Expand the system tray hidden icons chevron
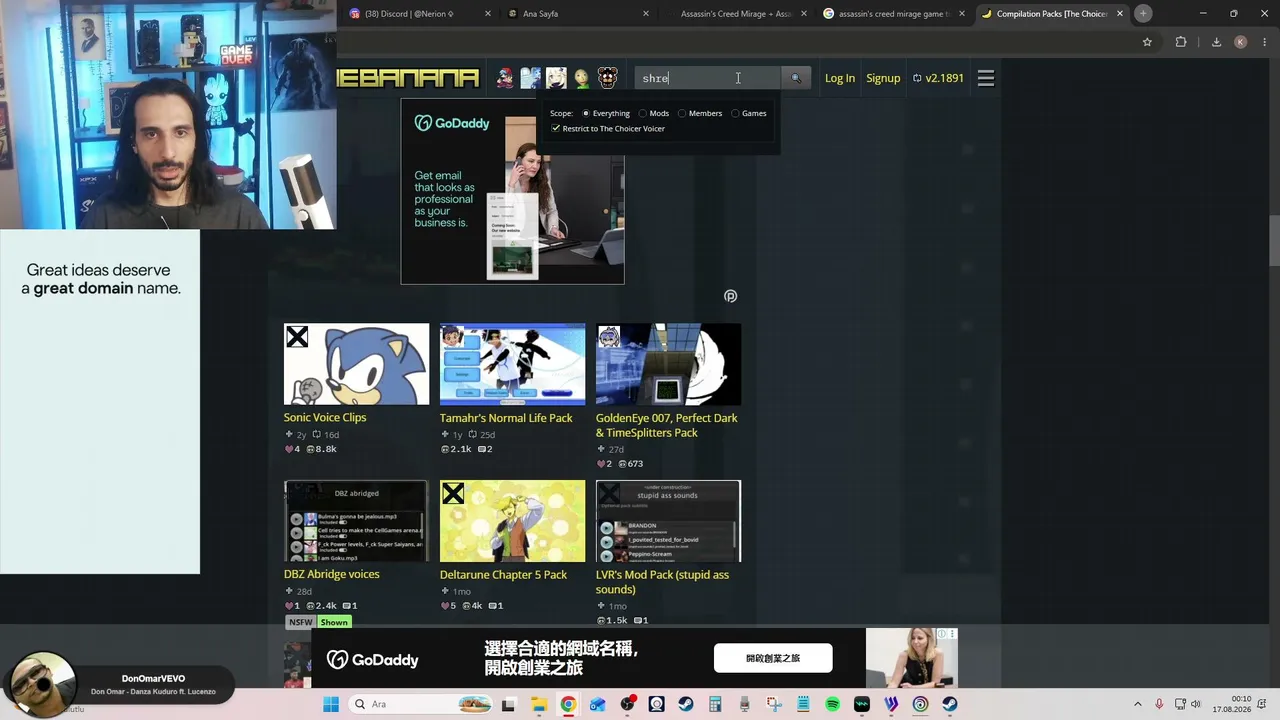Viewport: 1280px width, 720px height. [1137, 704]
